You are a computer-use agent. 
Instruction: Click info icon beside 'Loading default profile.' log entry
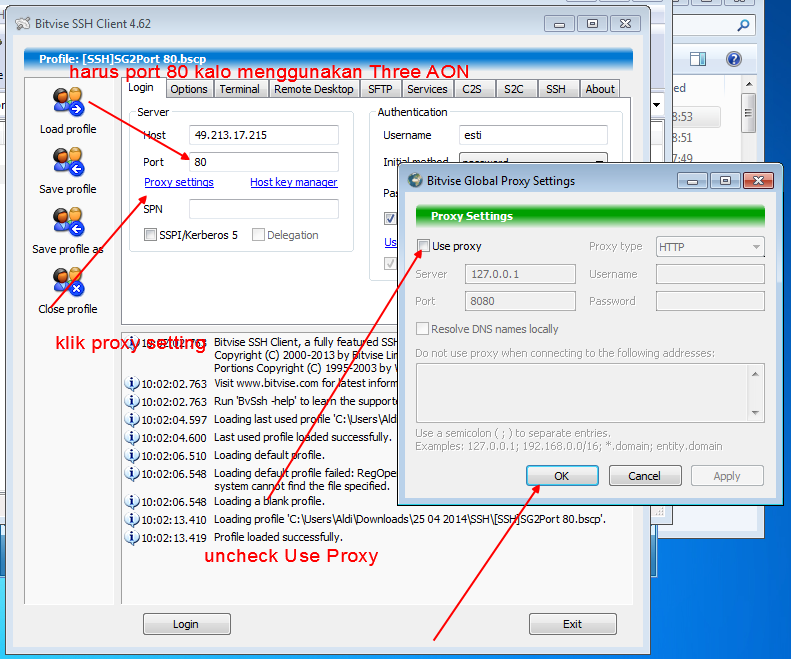[132, 455]
